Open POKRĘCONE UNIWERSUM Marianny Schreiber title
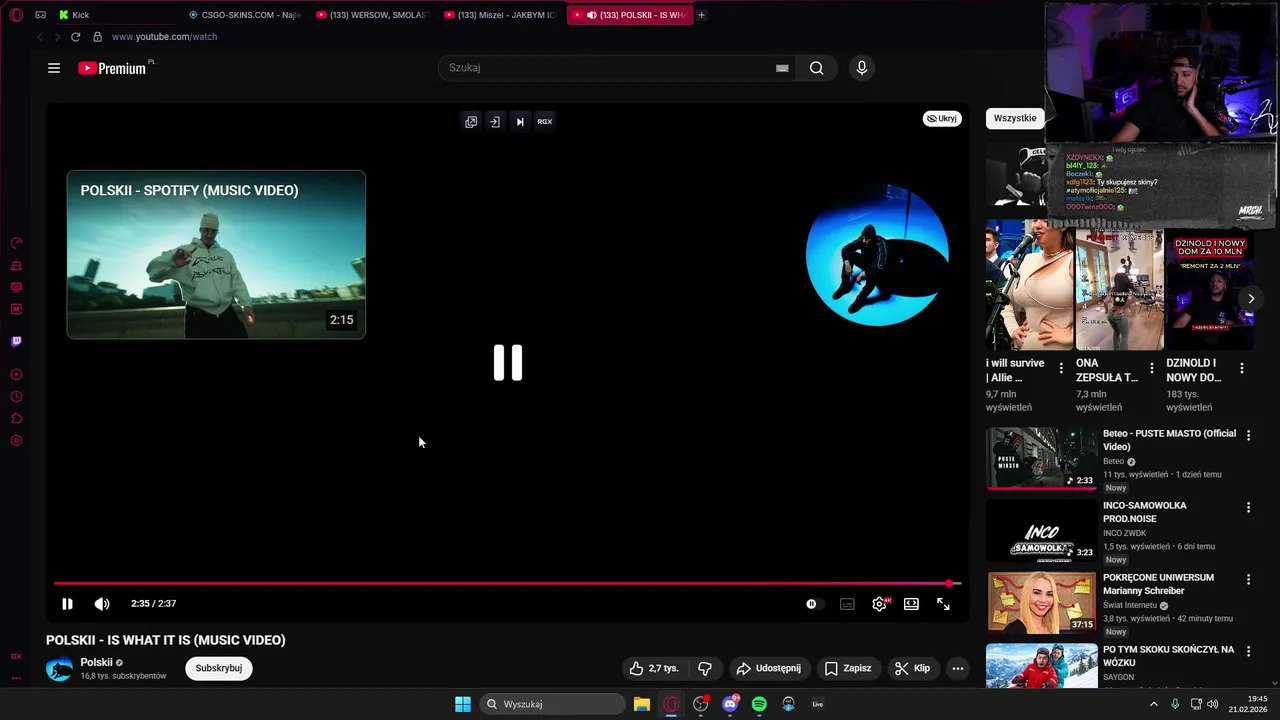Screen dimensions: 1280x720 pyautogui.click(x=1158, y=584)
